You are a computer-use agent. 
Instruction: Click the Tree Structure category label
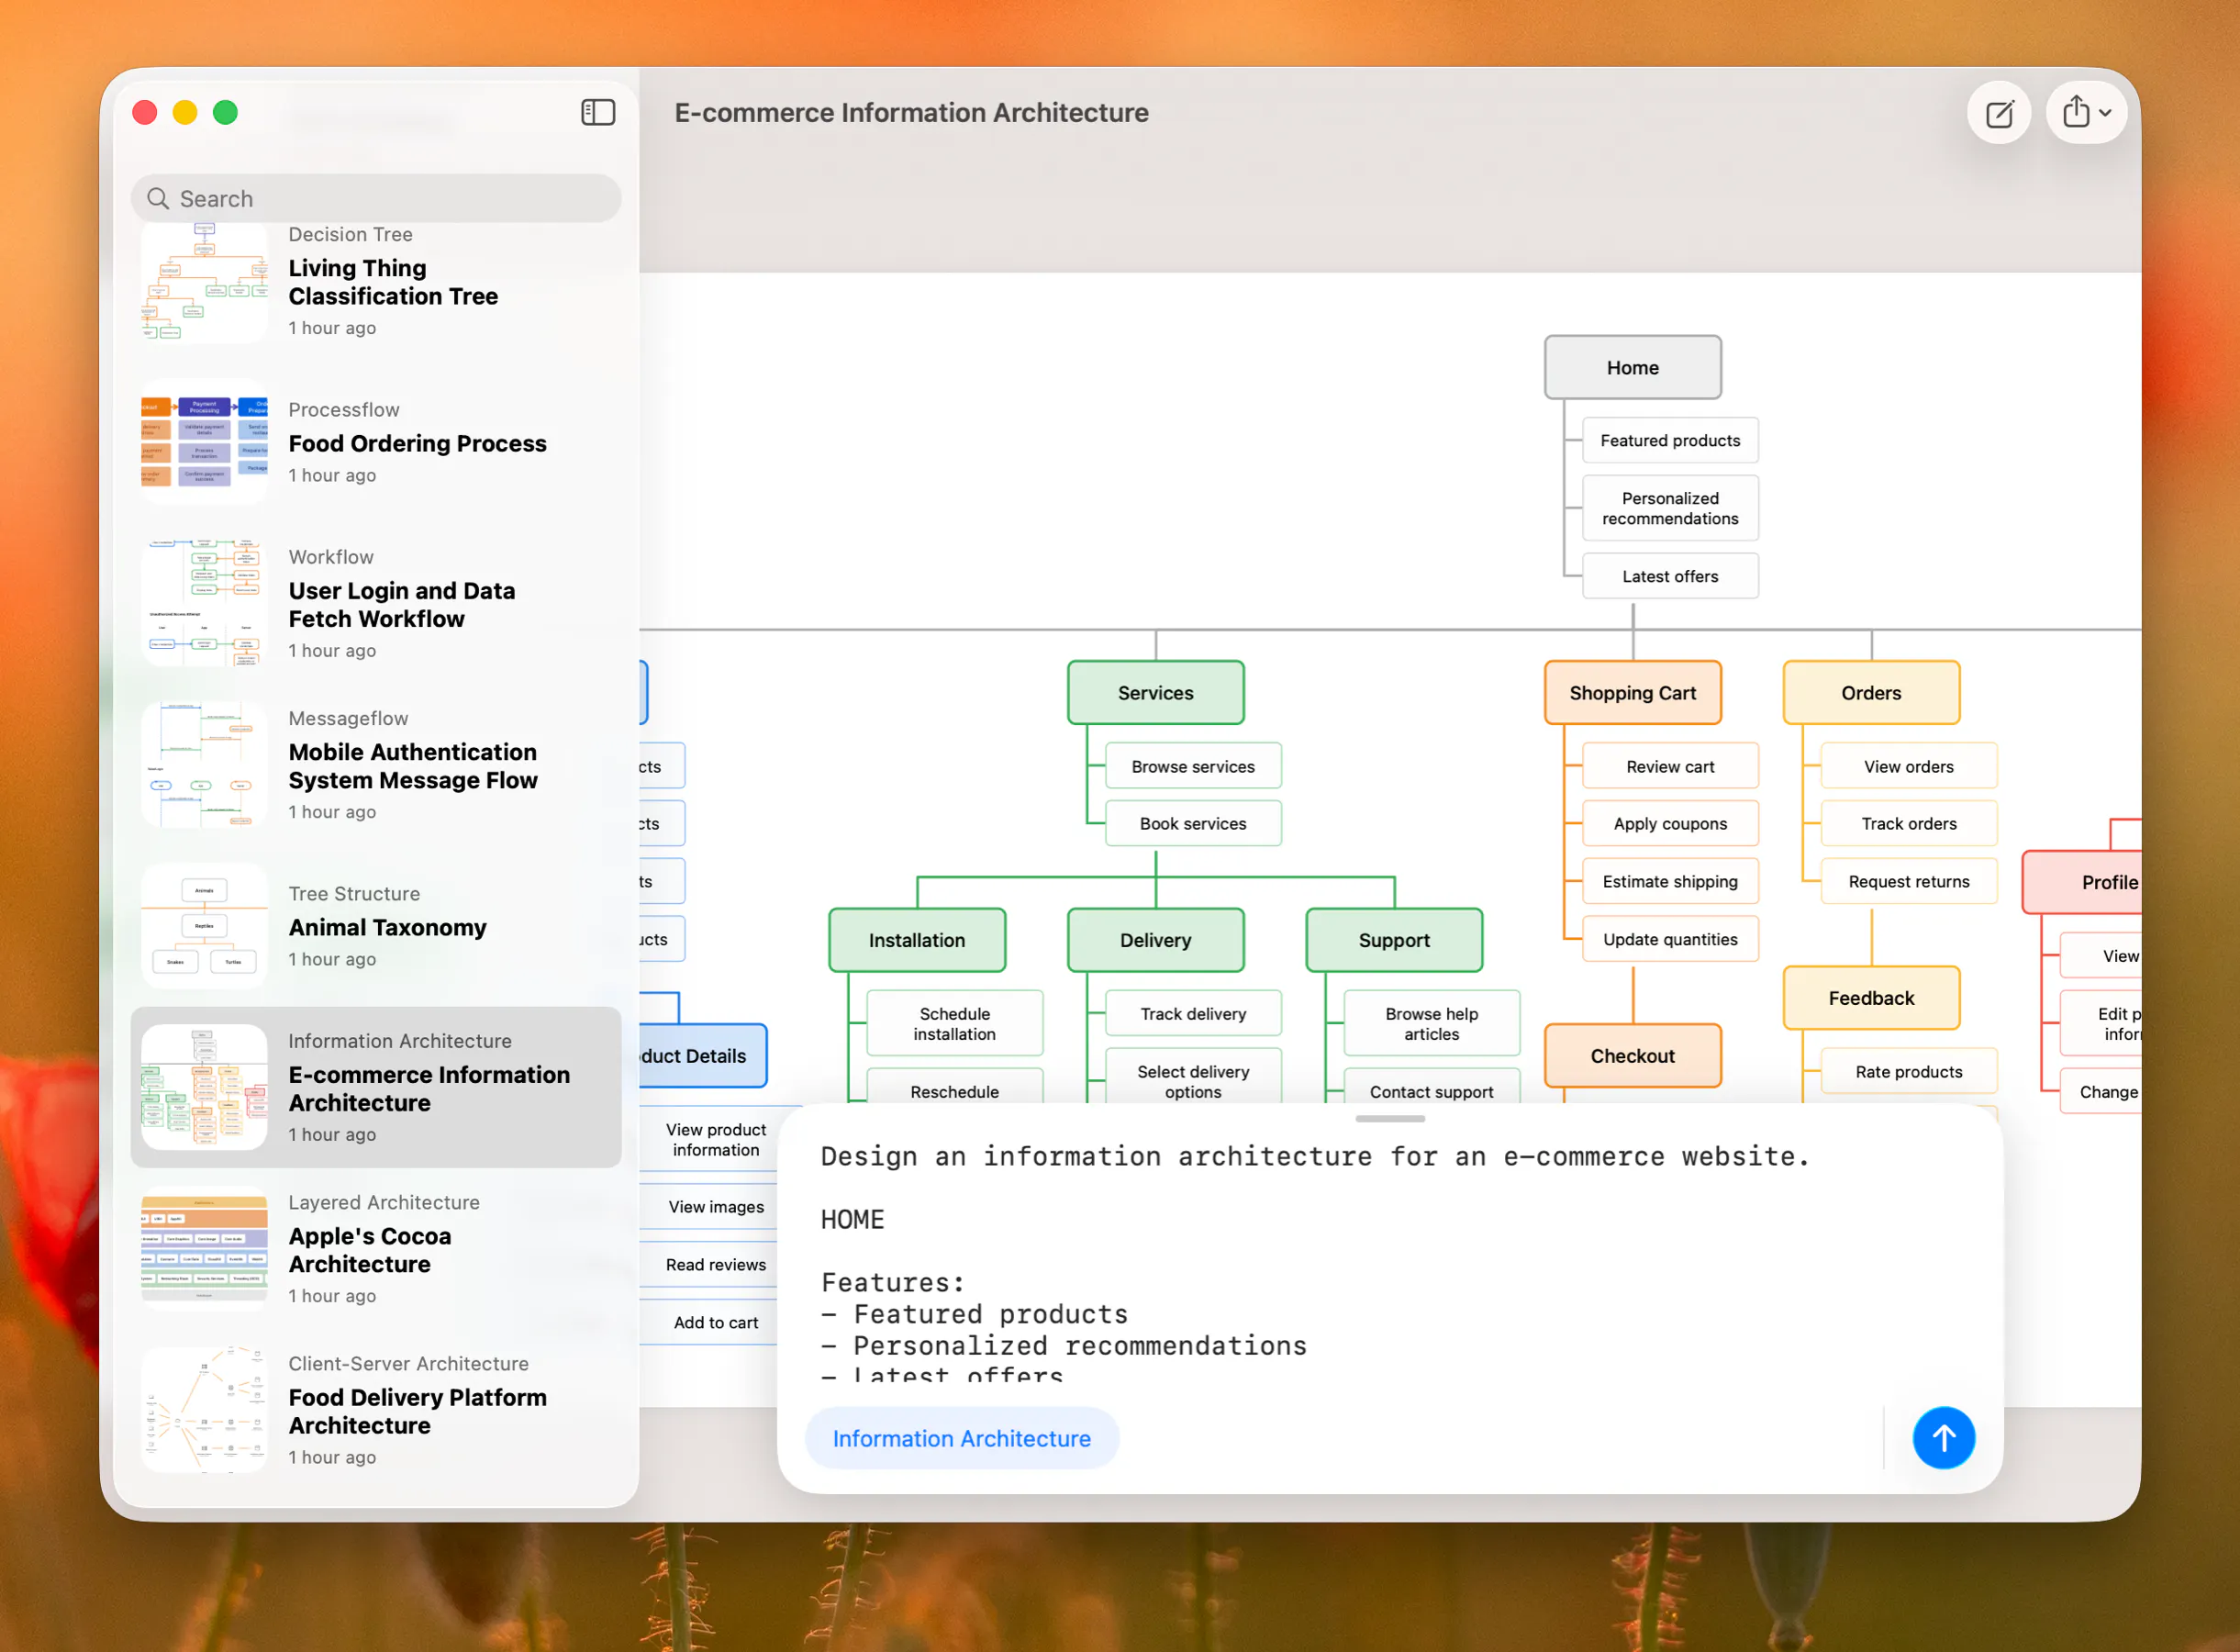355,894
